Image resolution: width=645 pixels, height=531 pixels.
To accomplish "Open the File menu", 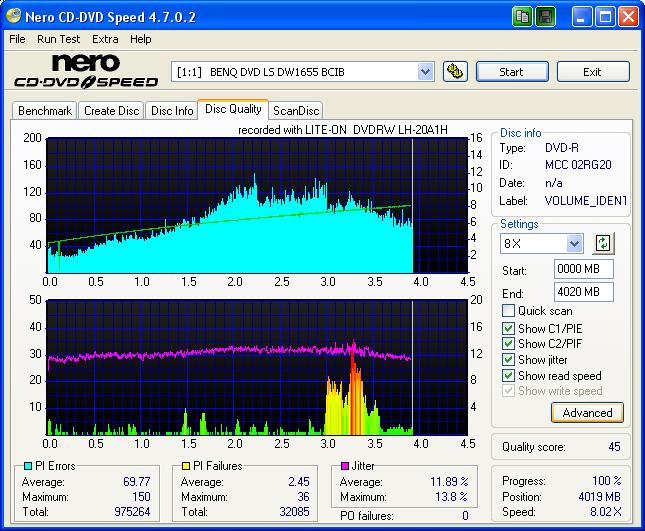I will 17,39.
